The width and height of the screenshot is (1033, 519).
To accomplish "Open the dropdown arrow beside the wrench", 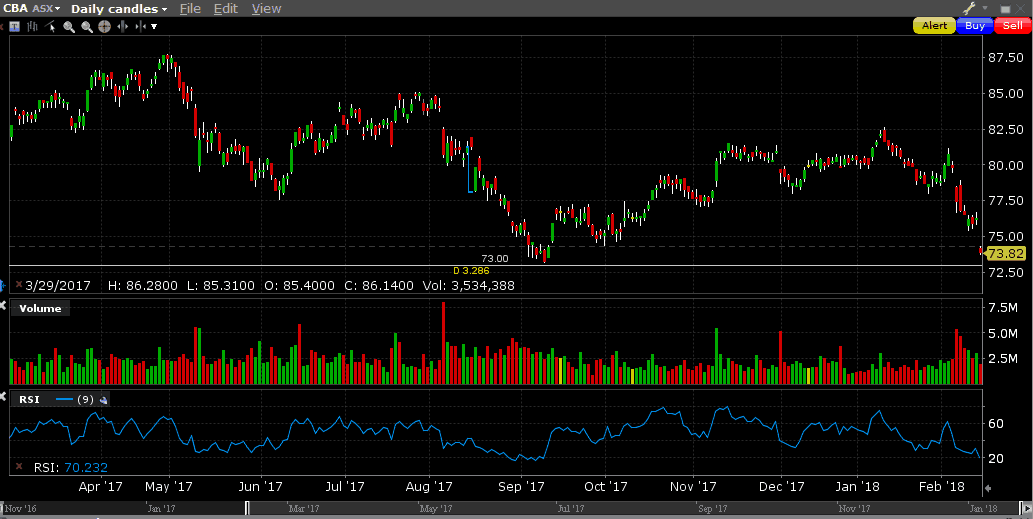I will (985, 8).
